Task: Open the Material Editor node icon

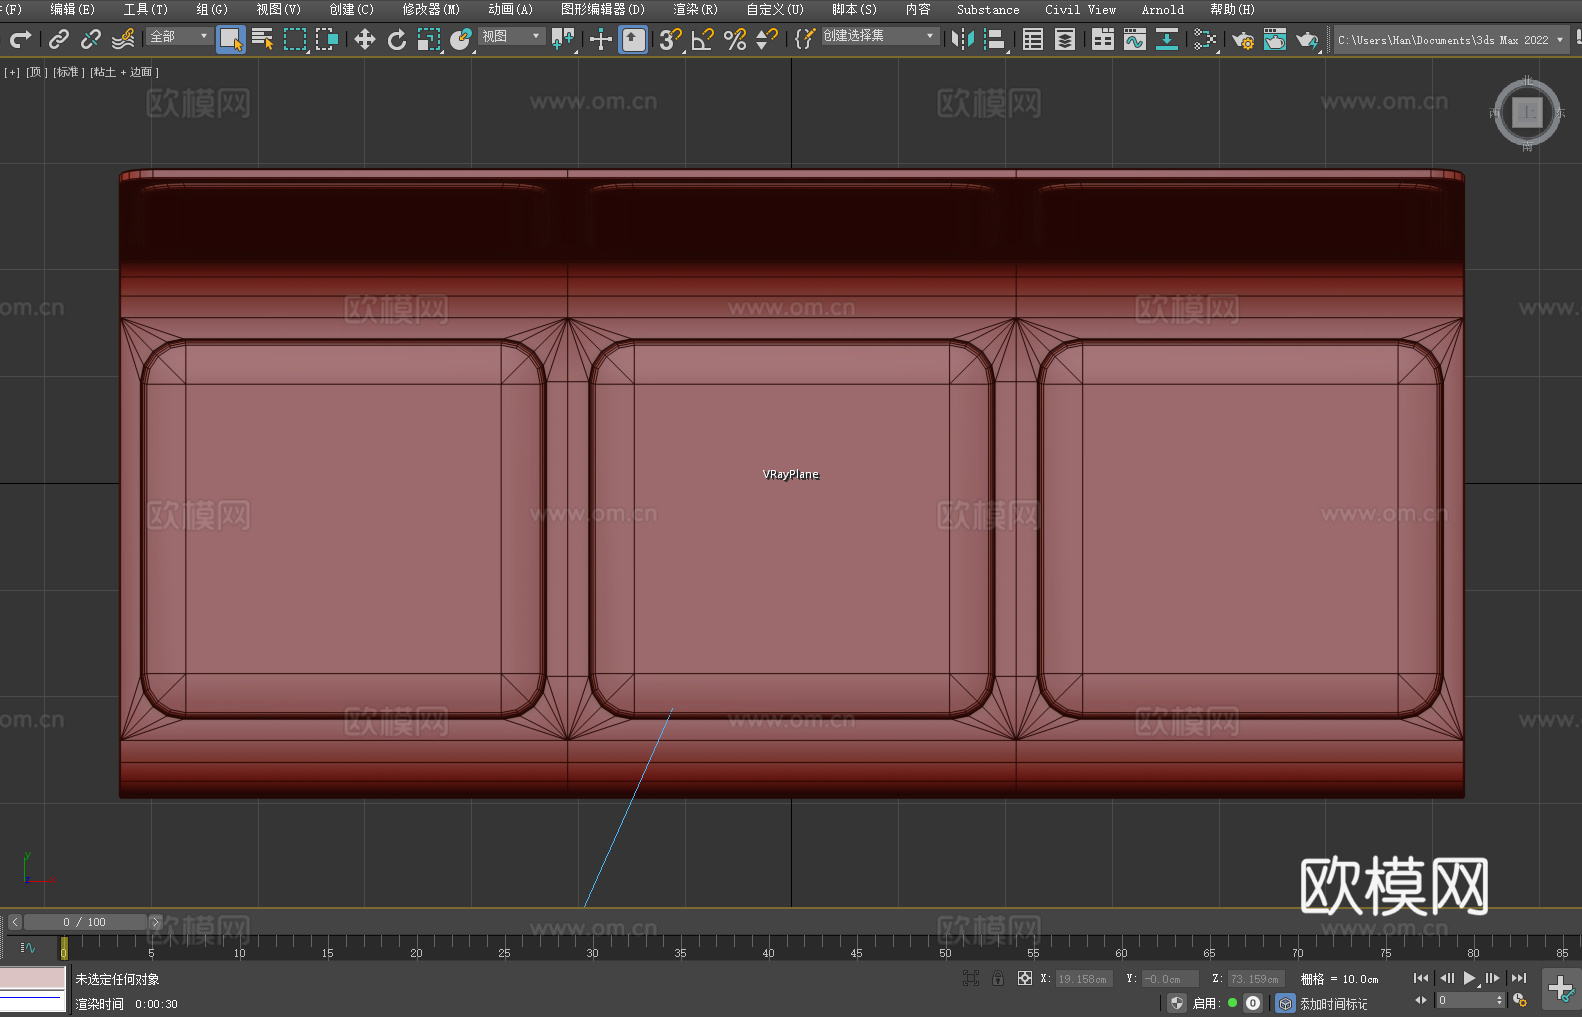Action: pyautogui.click(x=1205, y=39)
